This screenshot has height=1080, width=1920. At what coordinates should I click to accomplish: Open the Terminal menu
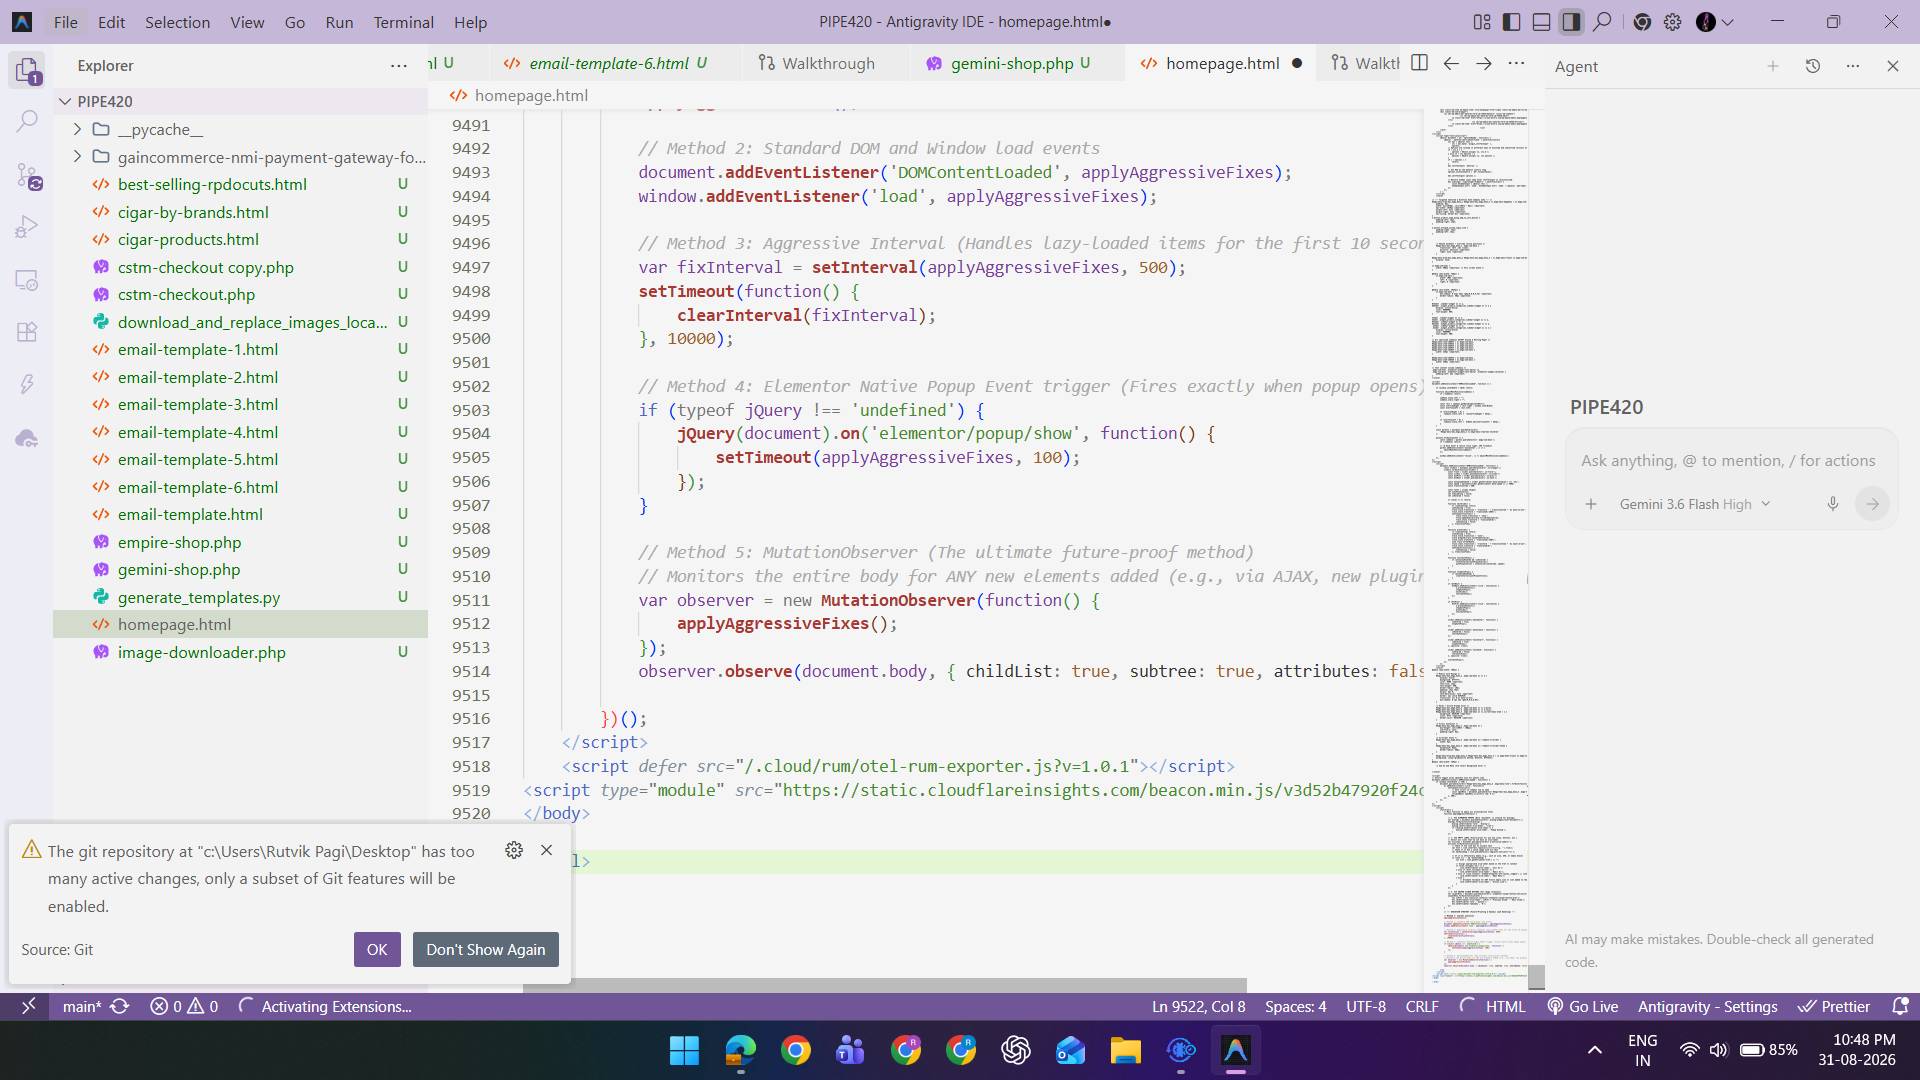click(403, 22)
